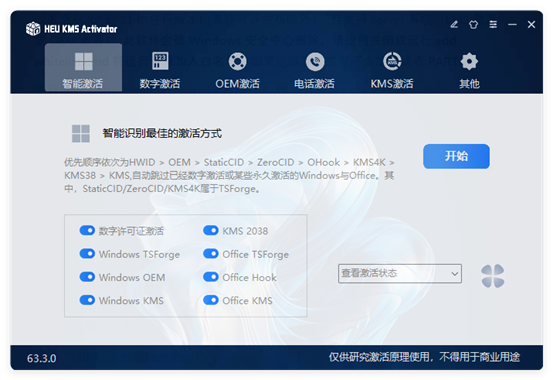Expand the 查看激活状态 dropdown
Screen dimensions: 553x380
point(400,273)
